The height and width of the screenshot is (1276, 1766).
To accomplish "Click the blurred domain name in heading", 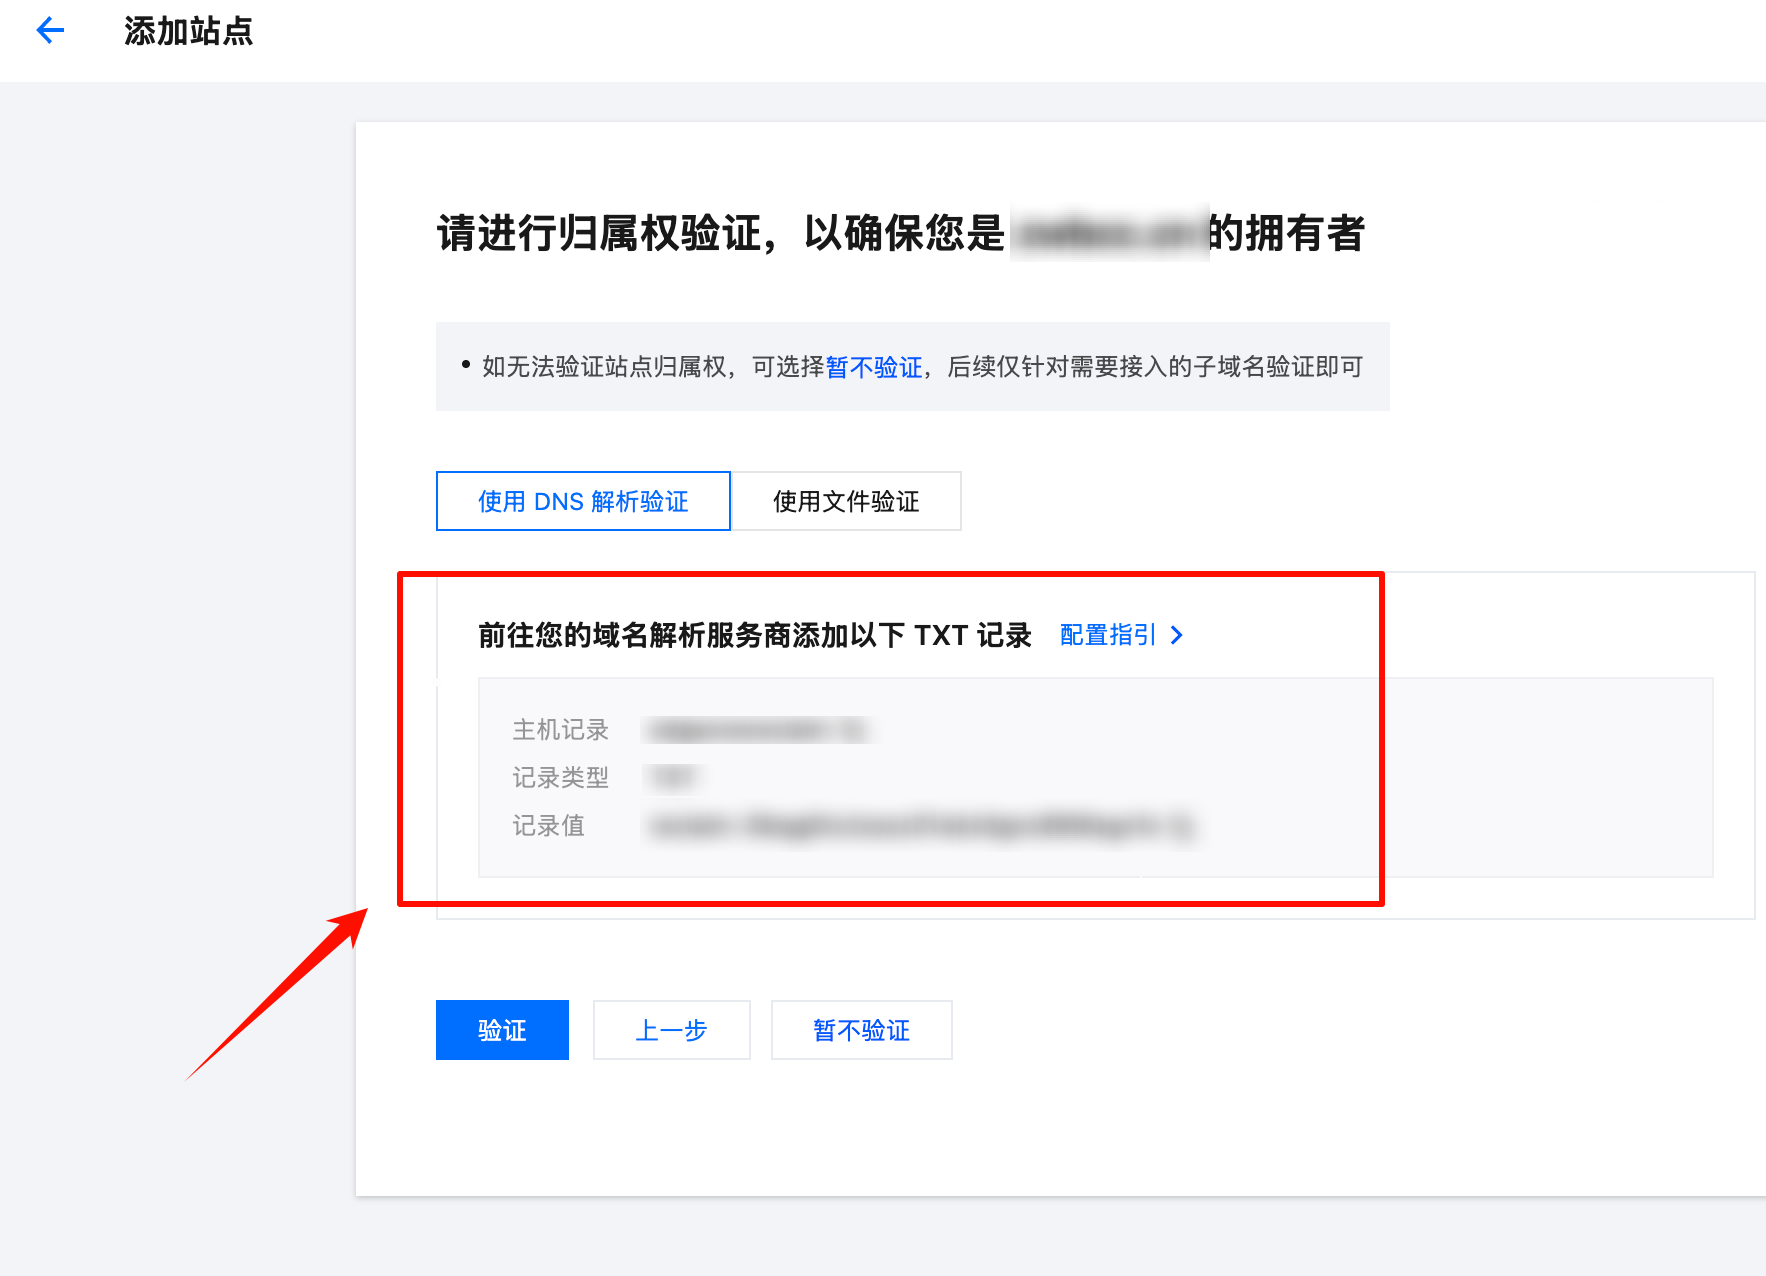I will (x=1108, y=234).
